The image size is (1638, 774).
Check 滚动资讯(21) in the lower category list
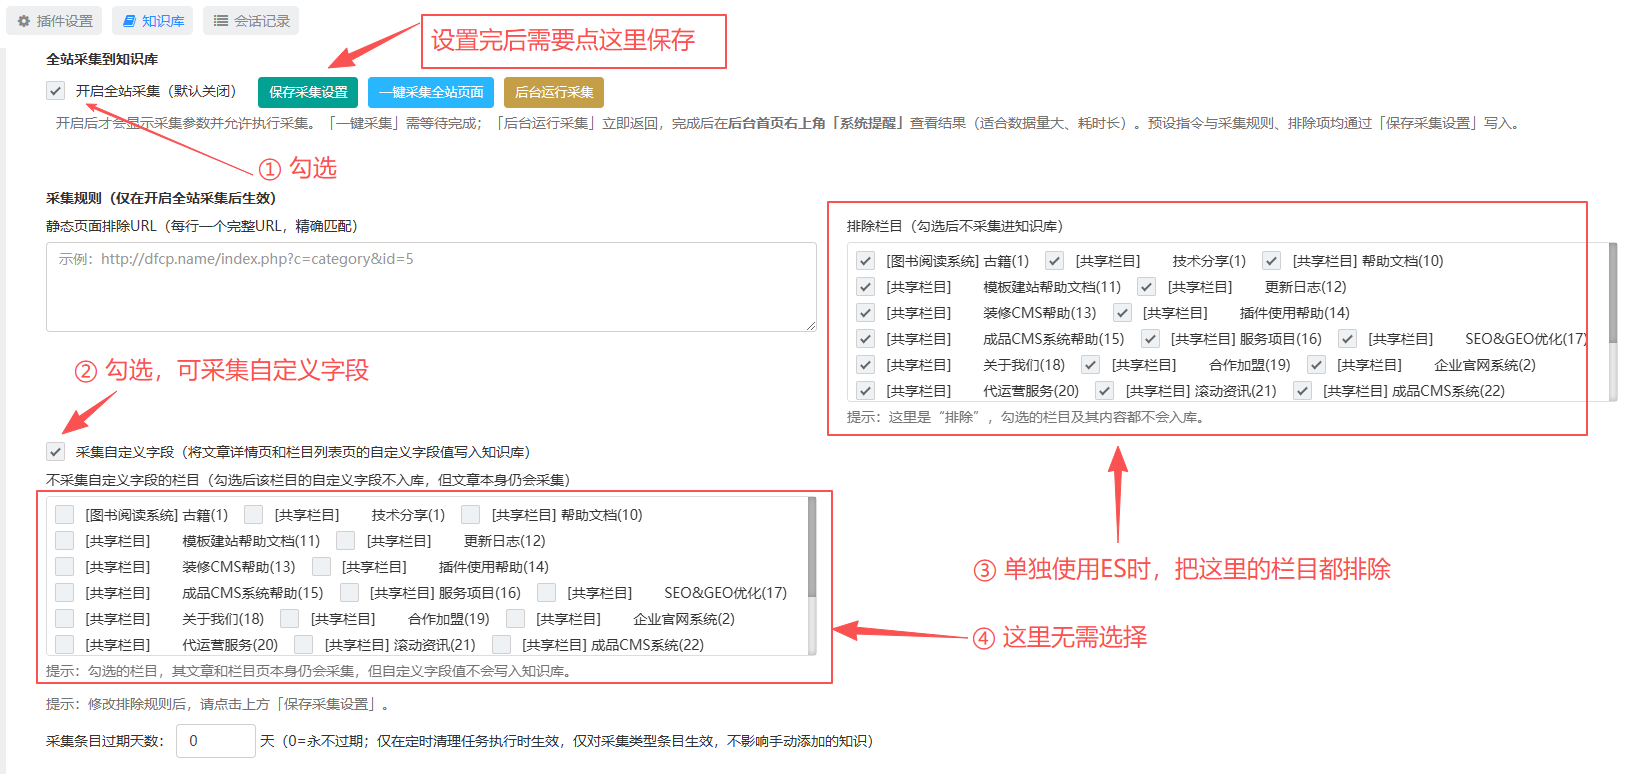[x=304, y=645]
